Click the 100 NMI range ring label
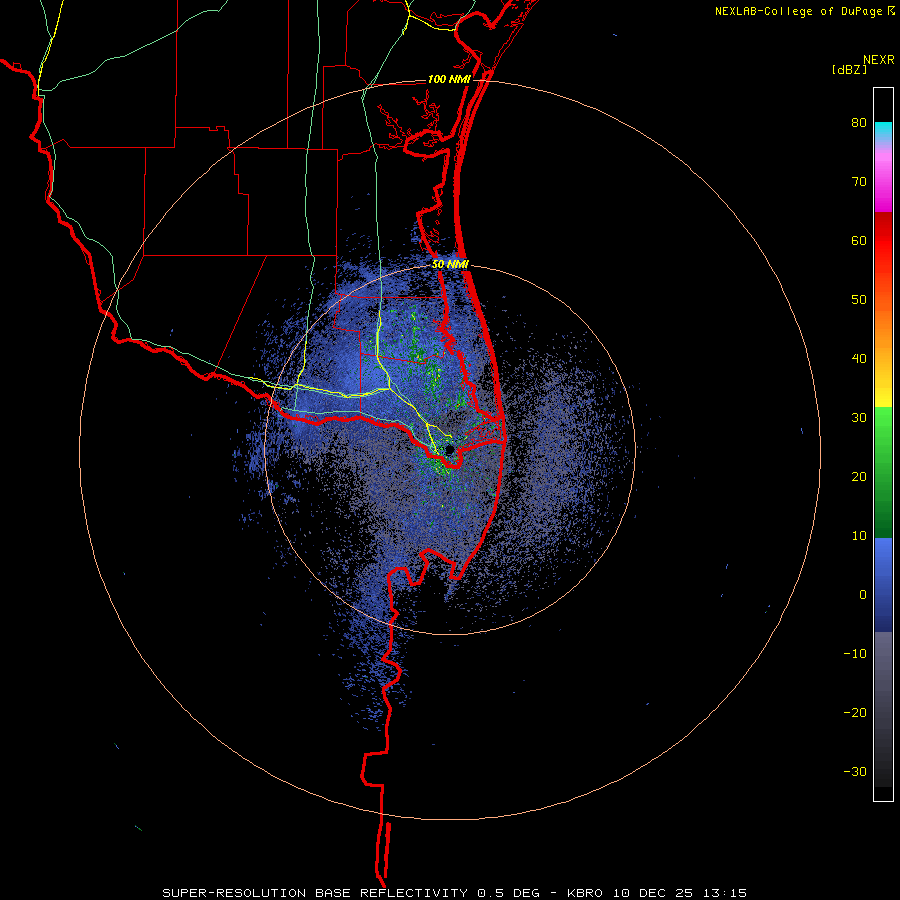 [x=449, y=79]
